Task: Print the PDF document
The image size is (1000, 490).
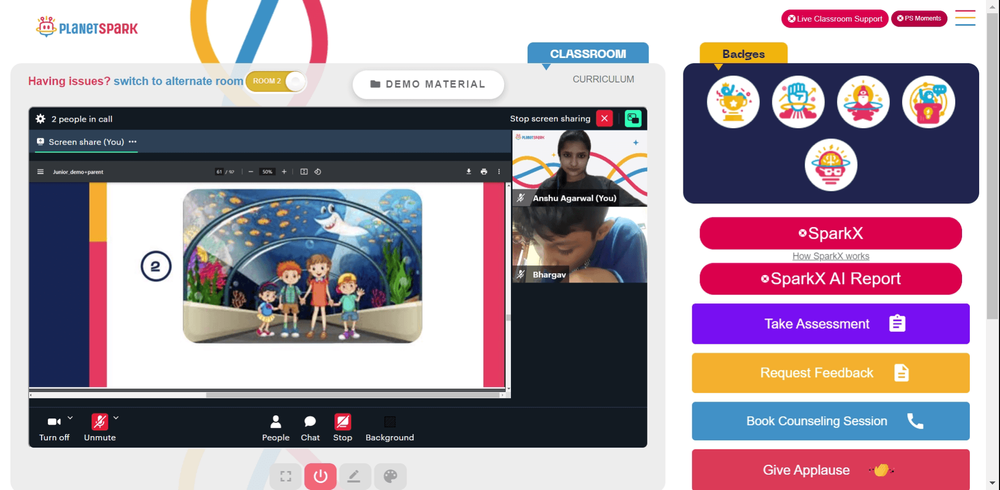Action: tap(484, 172)
